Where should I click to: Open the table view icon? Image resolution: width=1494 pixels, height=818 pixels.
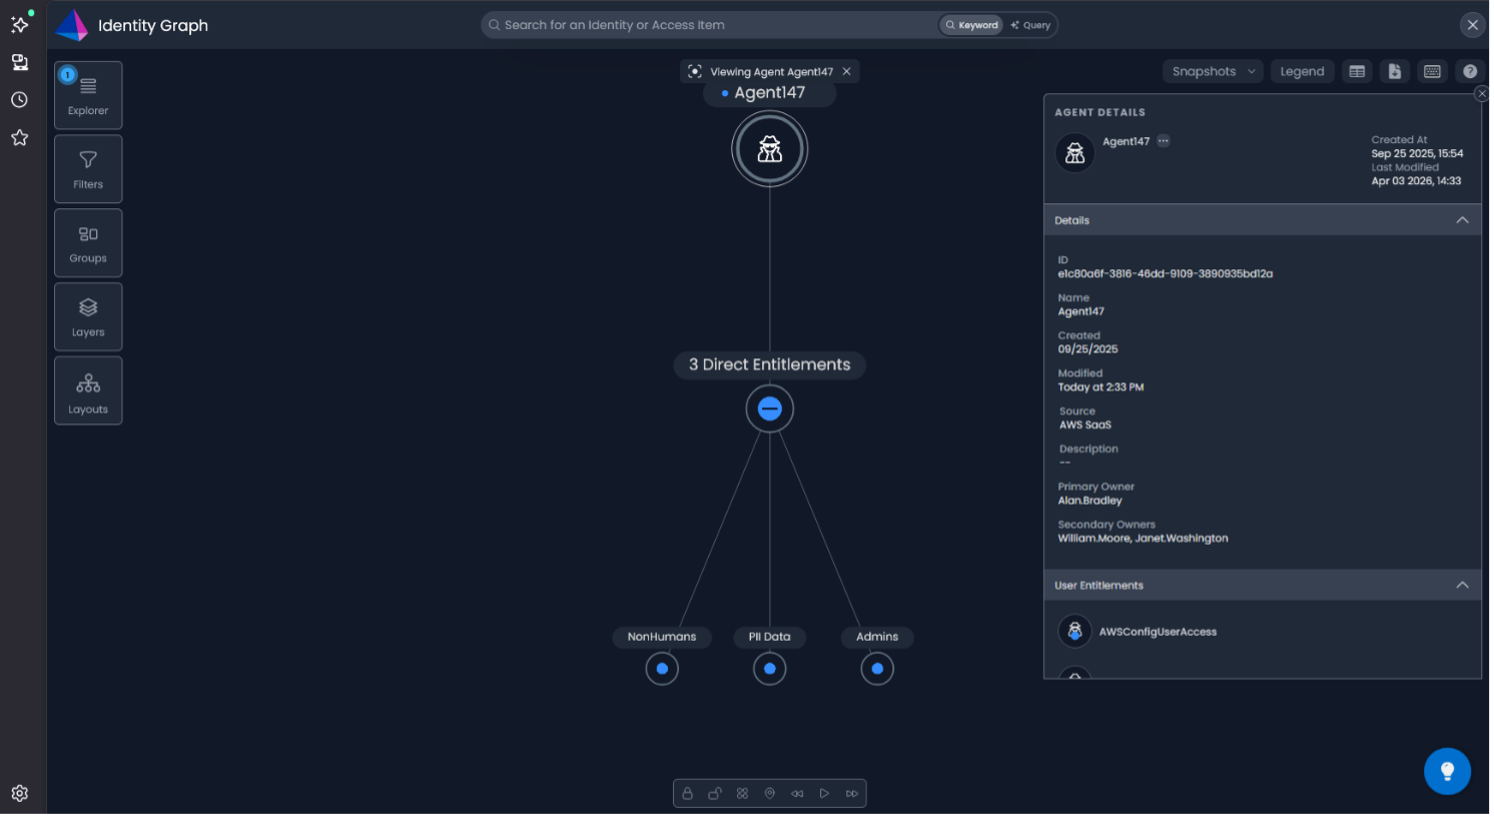[x=1357, y=72]
